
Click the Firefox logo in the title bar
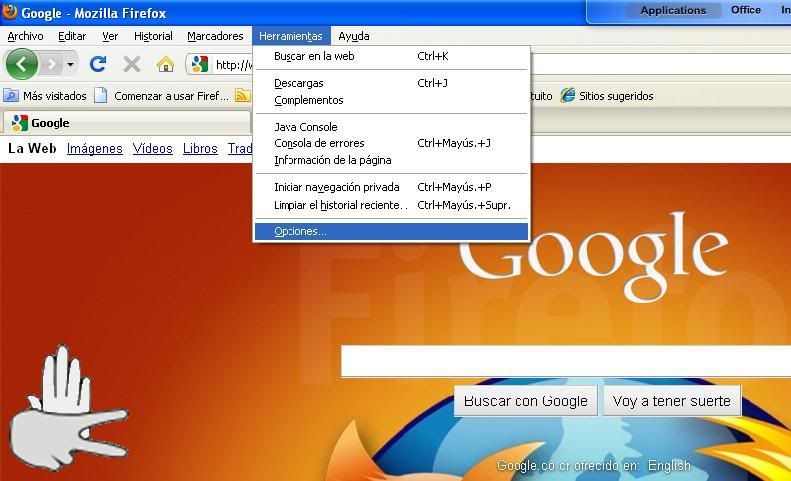[x=10, y=12]
